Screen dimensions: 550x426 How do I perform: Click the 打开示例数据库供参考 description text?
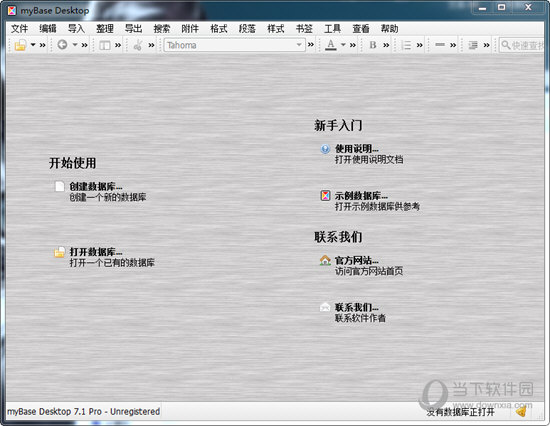pyautogui.click(x=377, y=206)
